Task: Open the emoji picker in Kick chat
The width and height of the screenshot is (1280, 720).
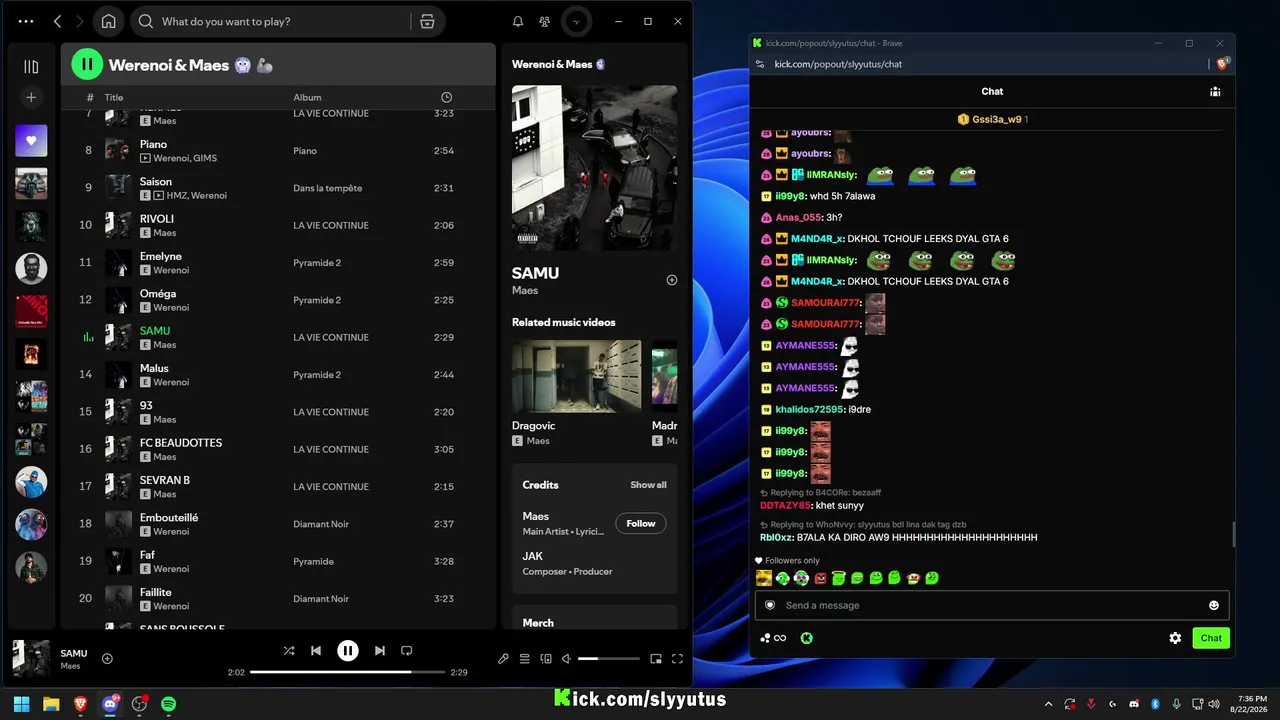Action: point(1214,605)
